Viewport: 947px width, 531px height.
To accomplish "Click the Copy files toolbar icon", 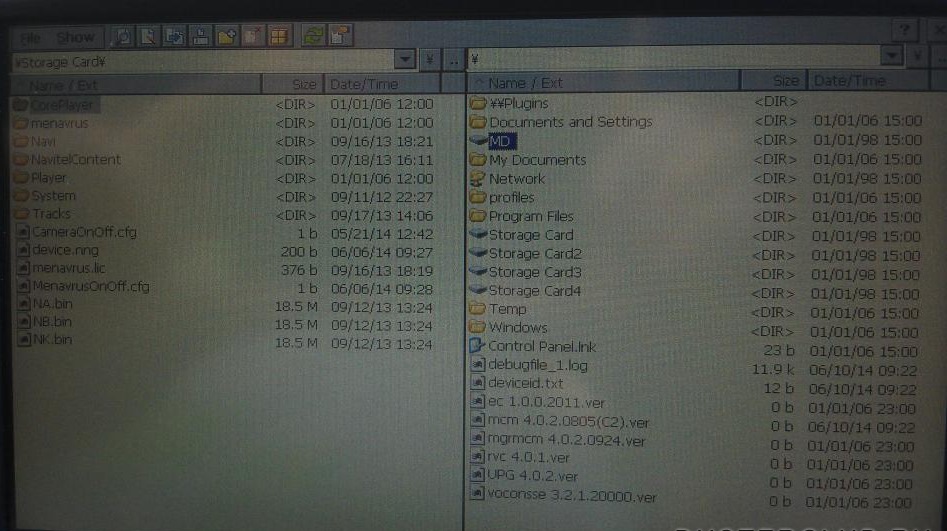I will pyautogui.click(x=174, y=37).
